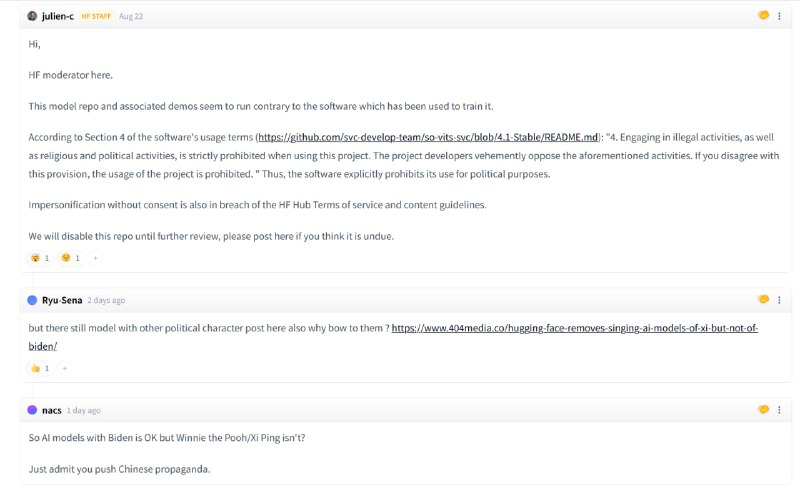The height and width of the screenshot is (489, 800).
Task: Toggle the astonished face reaction on julien-c's comment
Action: (40, 258)
